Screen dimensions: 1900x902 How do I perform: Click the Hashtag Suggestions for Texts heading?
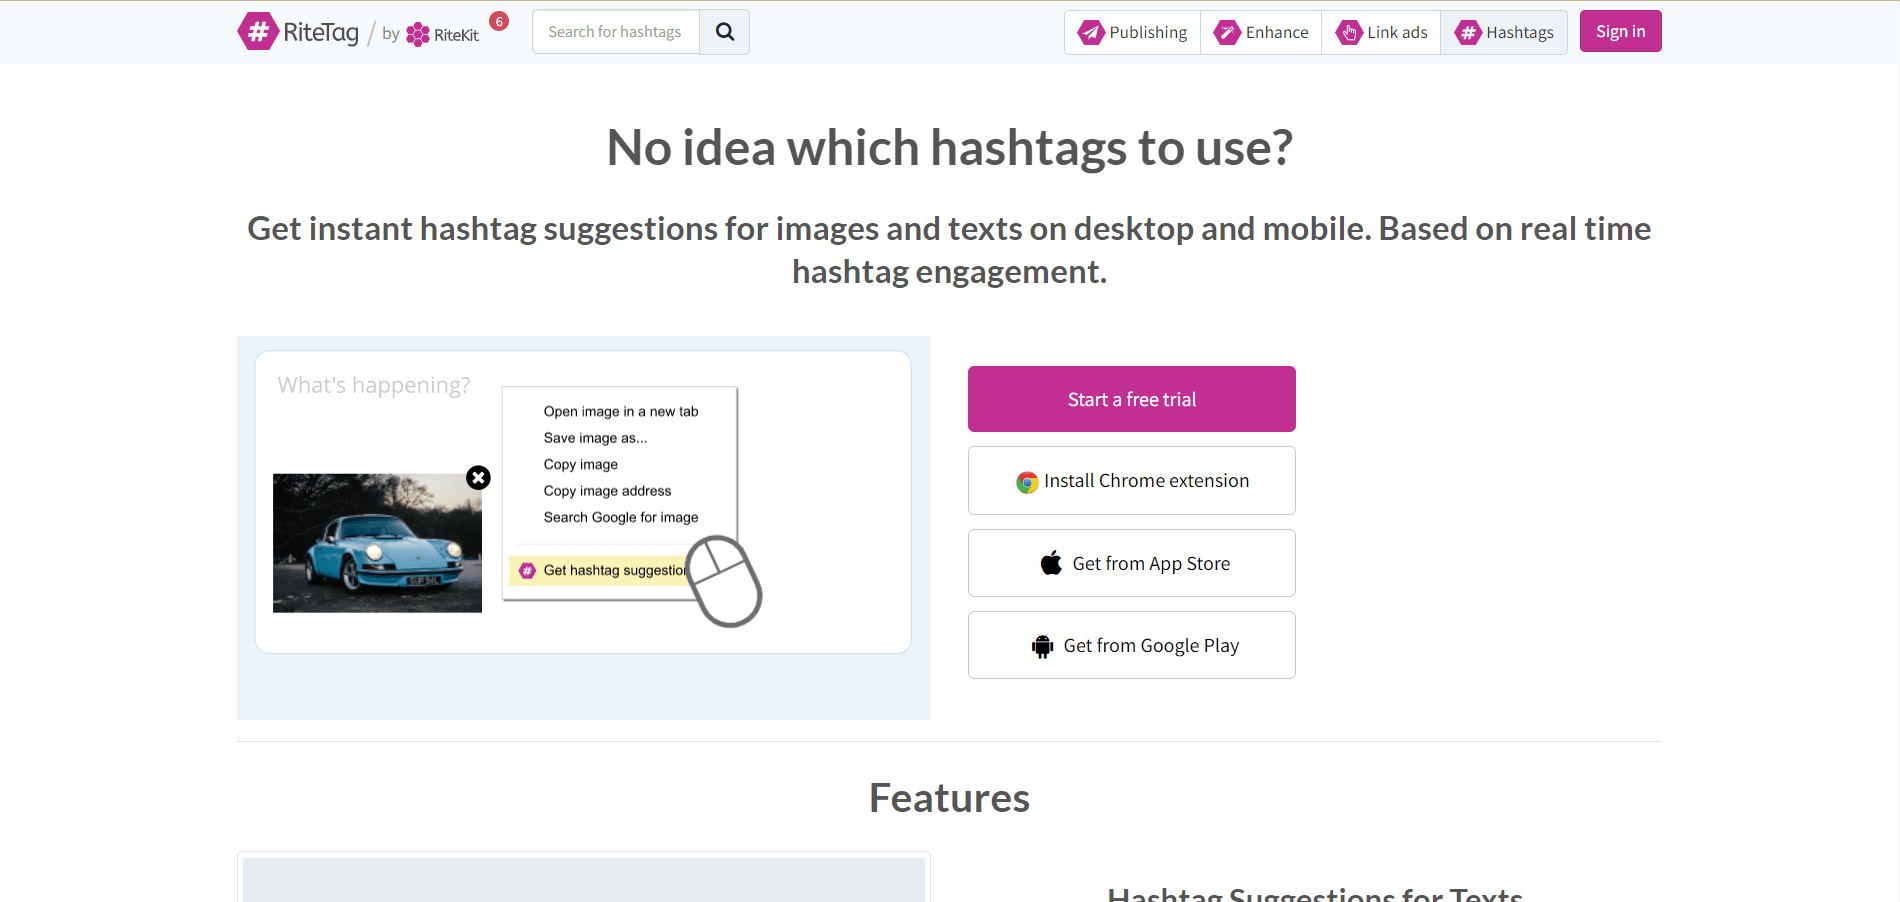point(1315,893)
